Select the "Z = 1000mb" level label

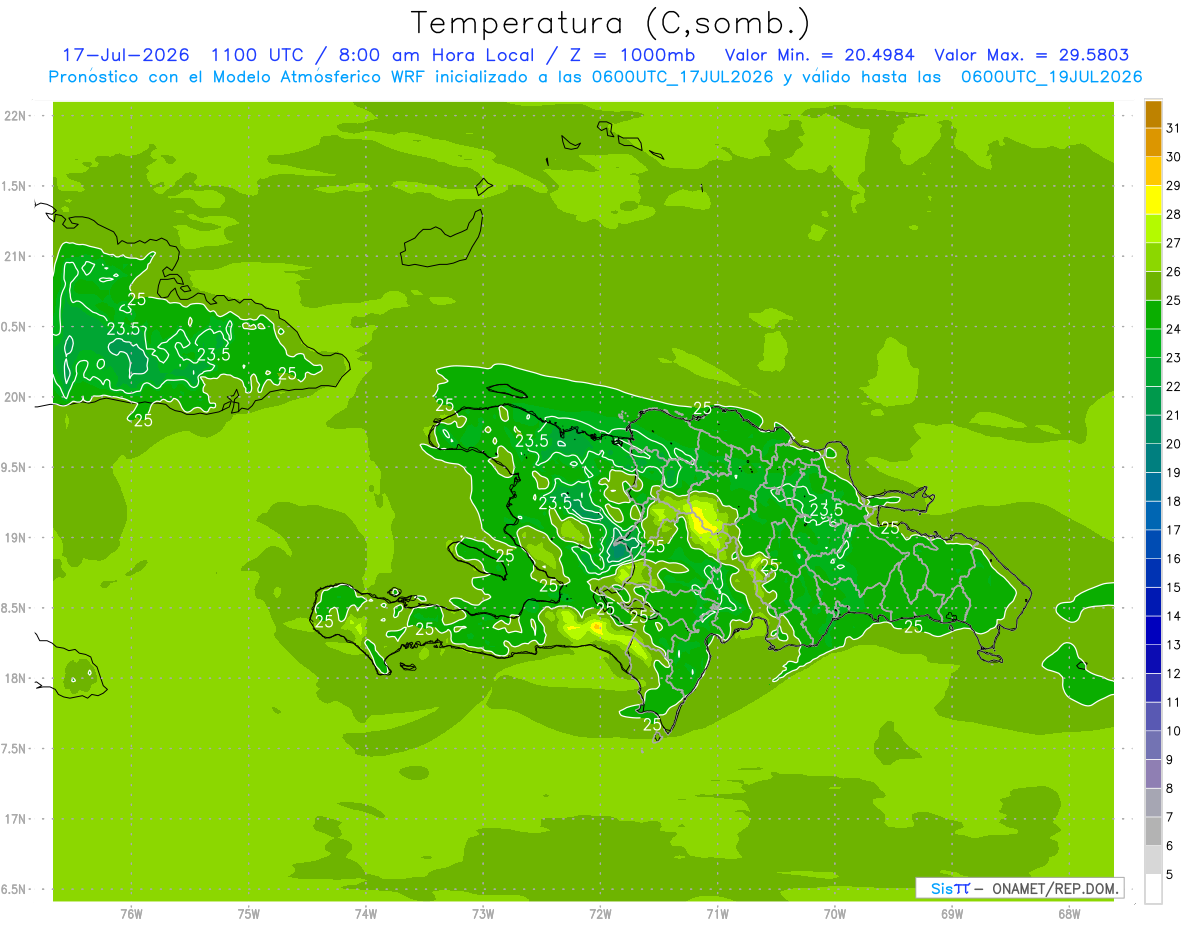click(635, 56)
